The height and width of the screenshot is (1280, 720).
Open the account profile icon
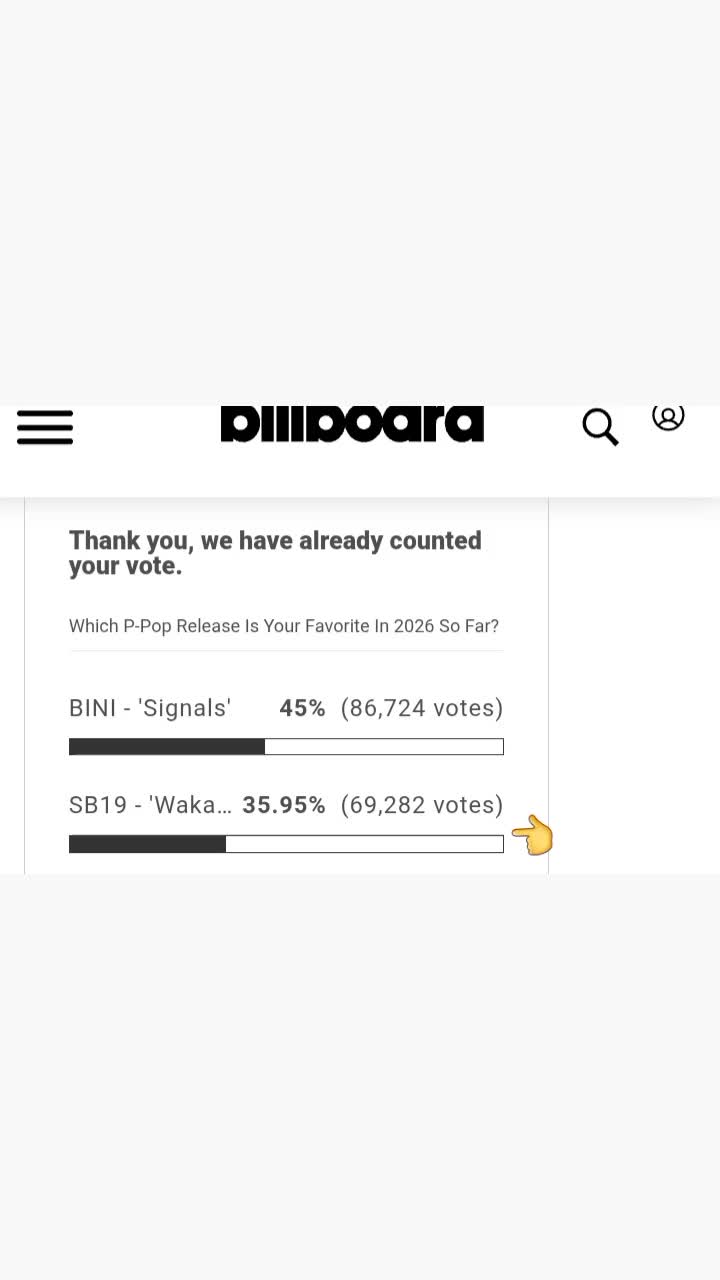point(668,417)
